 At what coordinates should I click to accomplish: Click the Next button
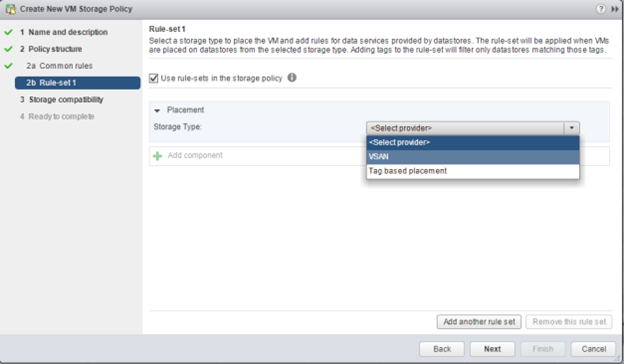[492, 349]
